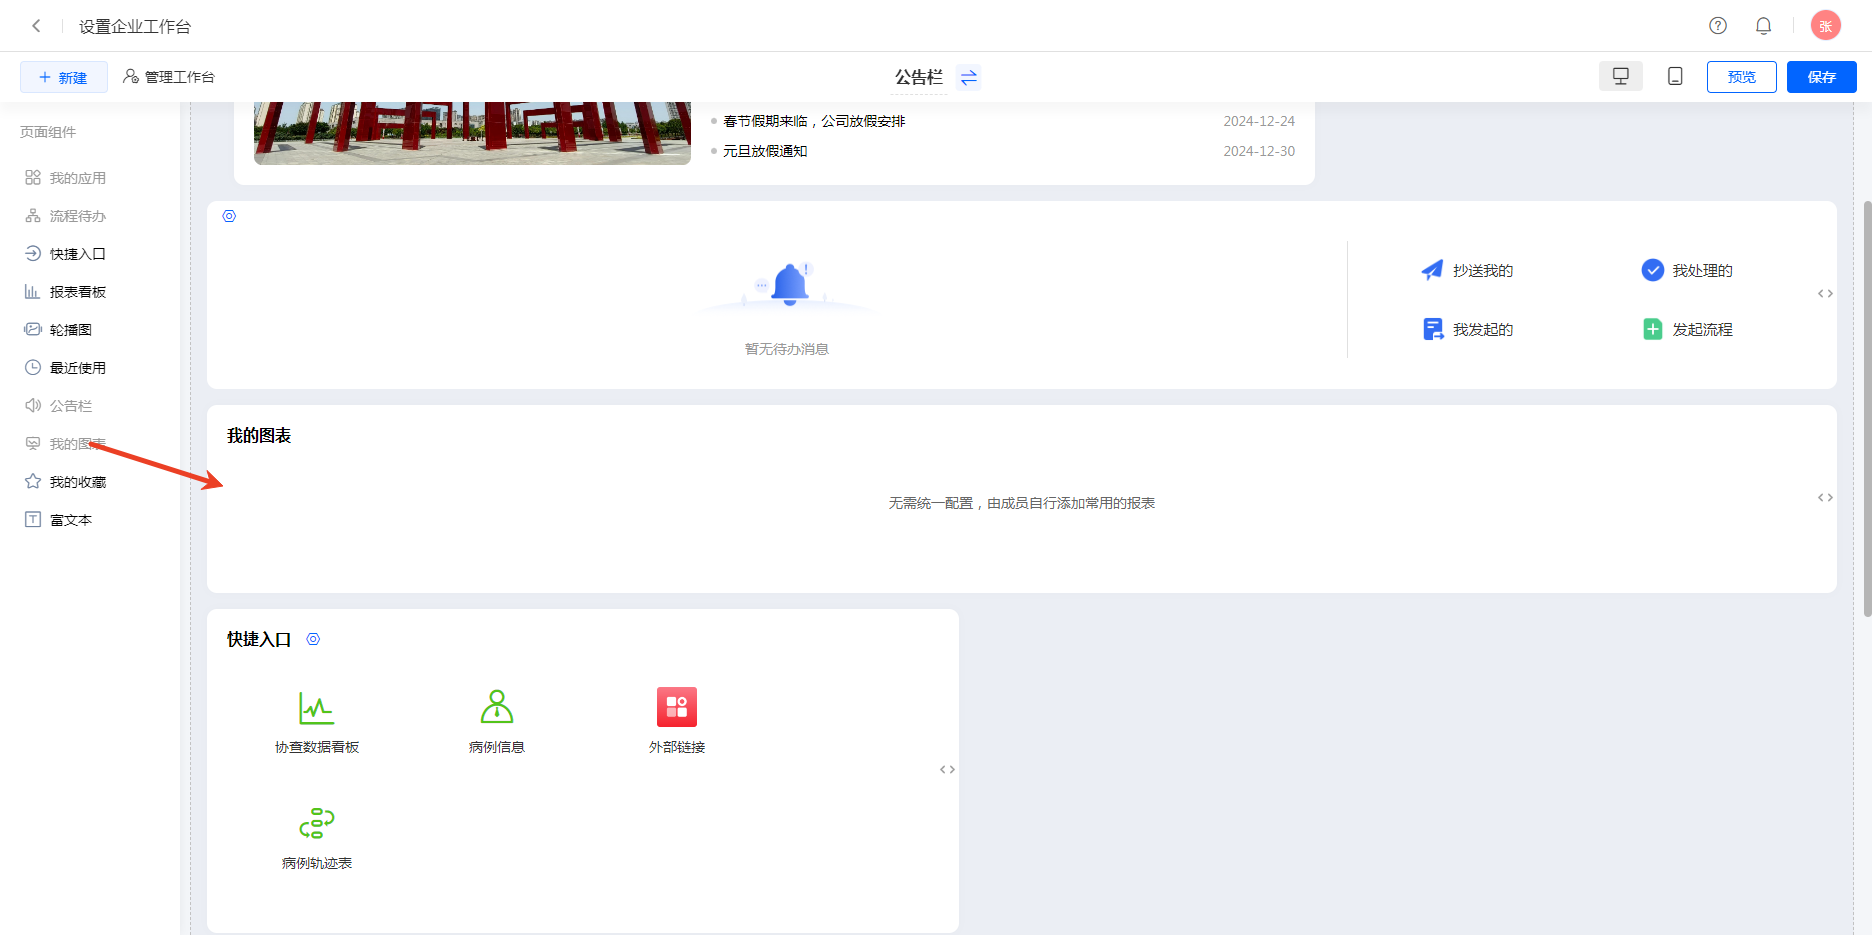Screen dimensions: 1872x935
Task: Click the user avatar in top right
Action: coord(1825,26)
